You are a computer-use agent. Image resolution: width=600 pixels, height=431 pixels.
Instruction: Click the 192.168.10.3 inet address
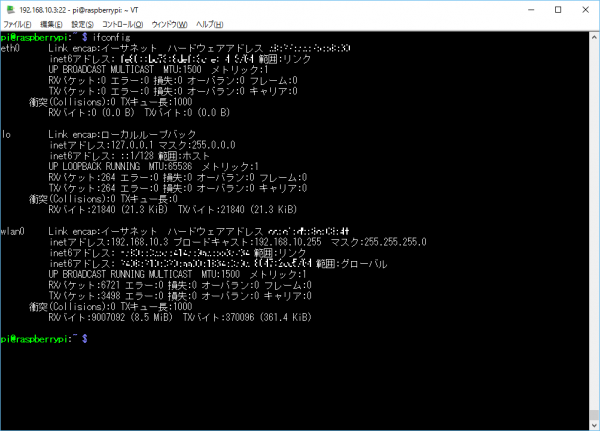click(140, 242)
